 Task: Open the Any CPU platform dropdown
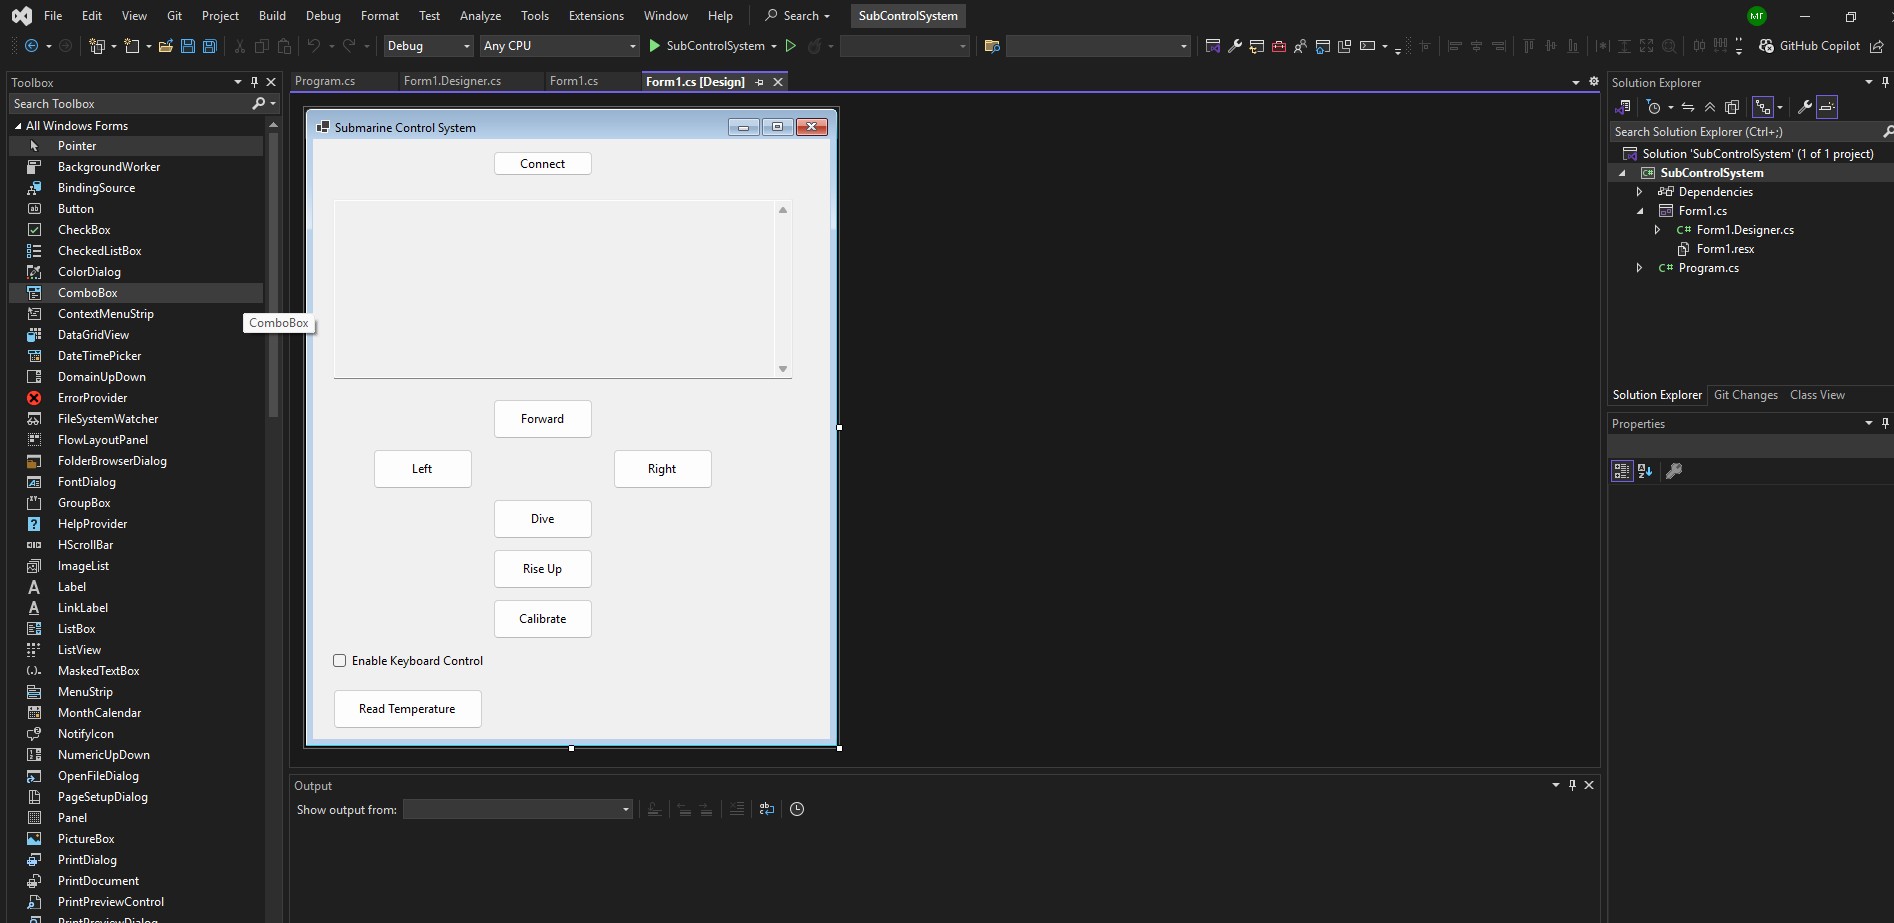coord(559,46)
